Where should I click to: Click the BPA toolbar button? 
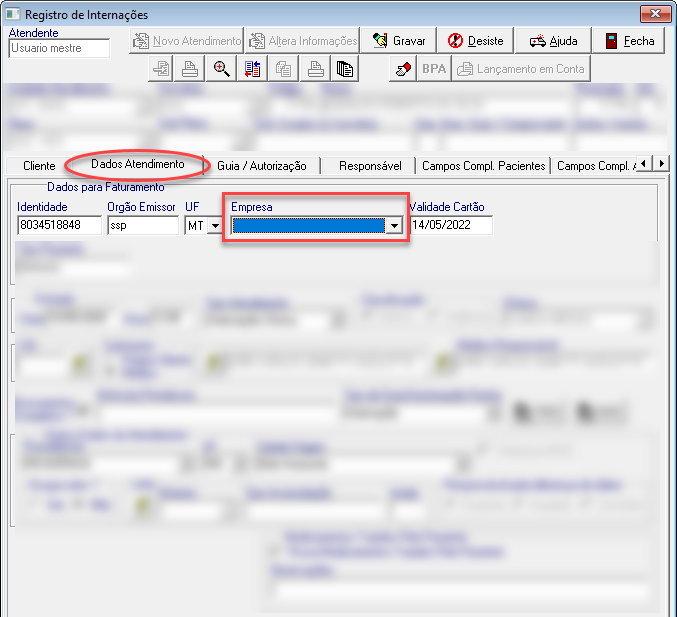pos(434,69)
